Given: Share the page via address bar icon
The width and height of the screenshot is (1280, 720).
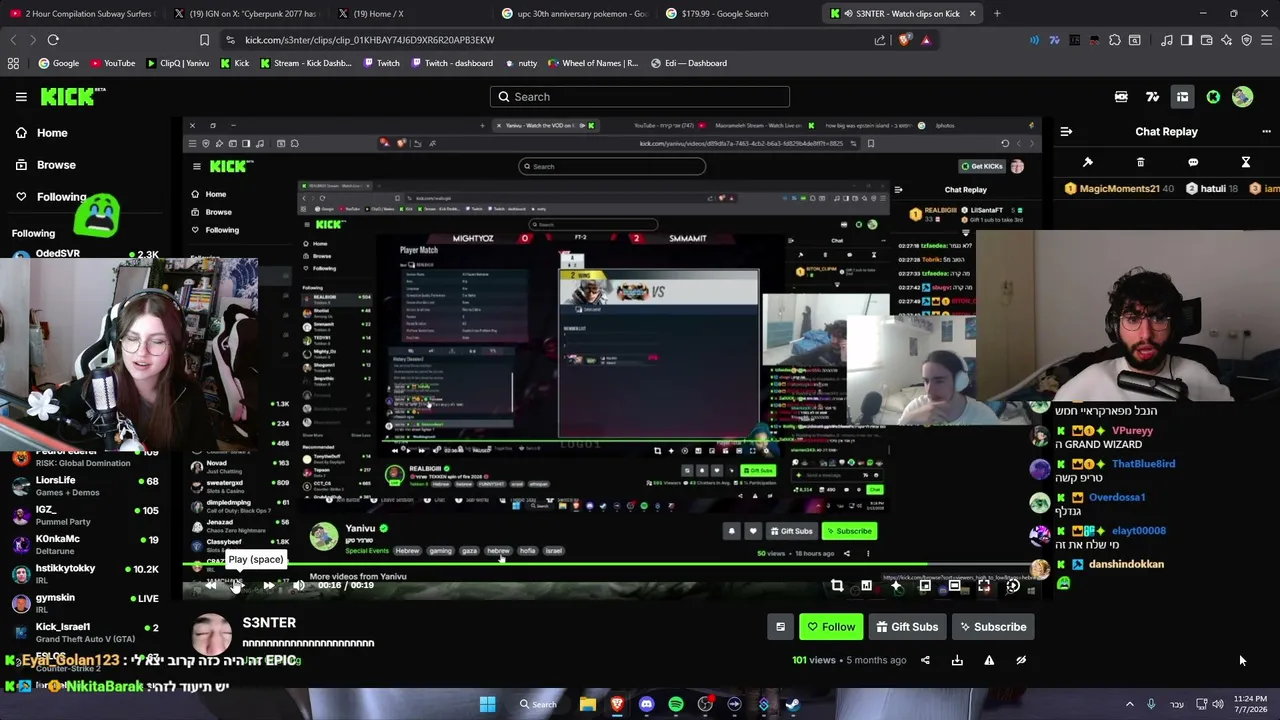Looking at the screenshot, I should pyautogui.click(x=880, y=40).
